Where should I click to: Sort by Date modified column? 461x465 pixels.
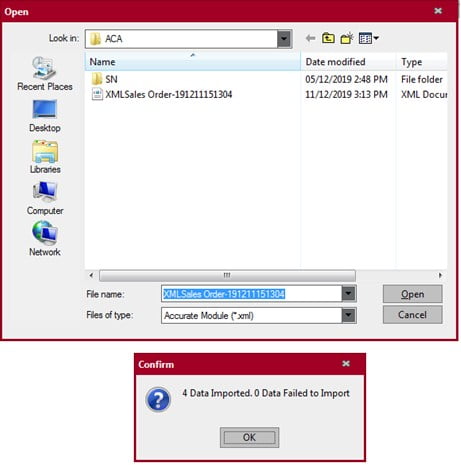coord(348,62)
